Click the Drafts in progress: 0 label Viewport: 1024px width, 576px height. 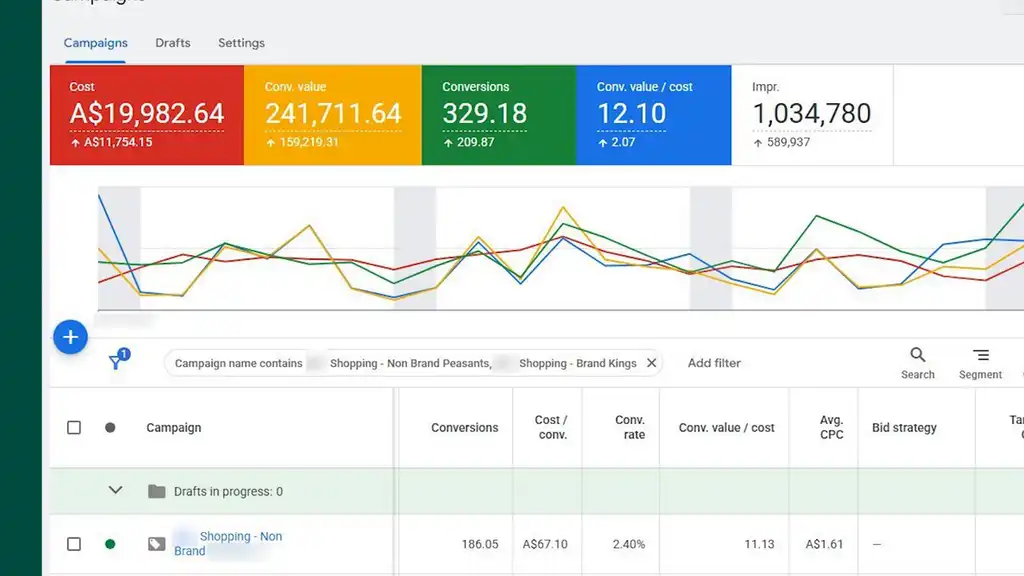point(228,492)
